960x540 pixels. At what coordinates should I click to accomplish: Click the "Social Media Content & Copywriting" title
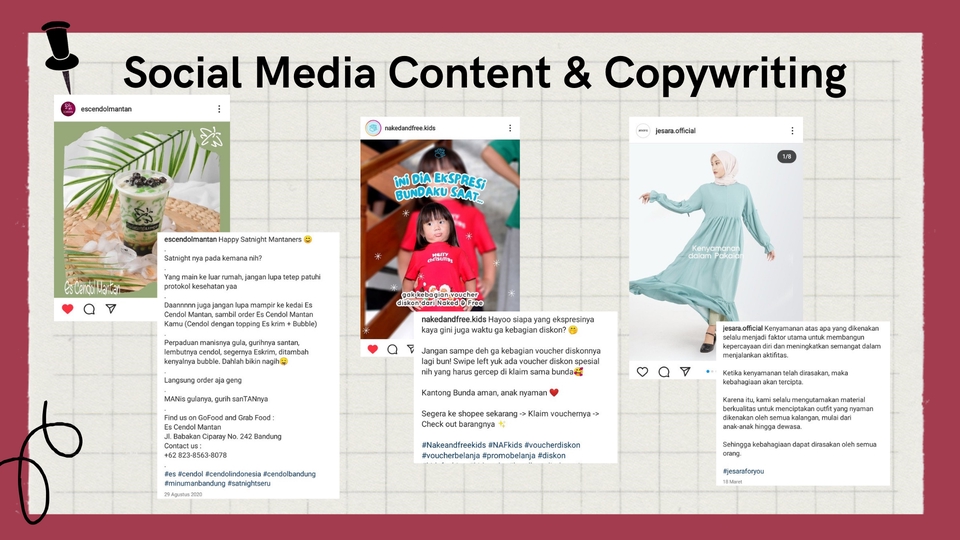485,73
